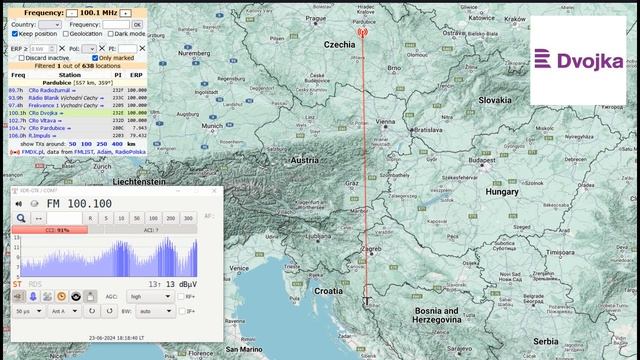
Task: Select the 93.9h Rádio Blaník station row
Action: [78, 98]
